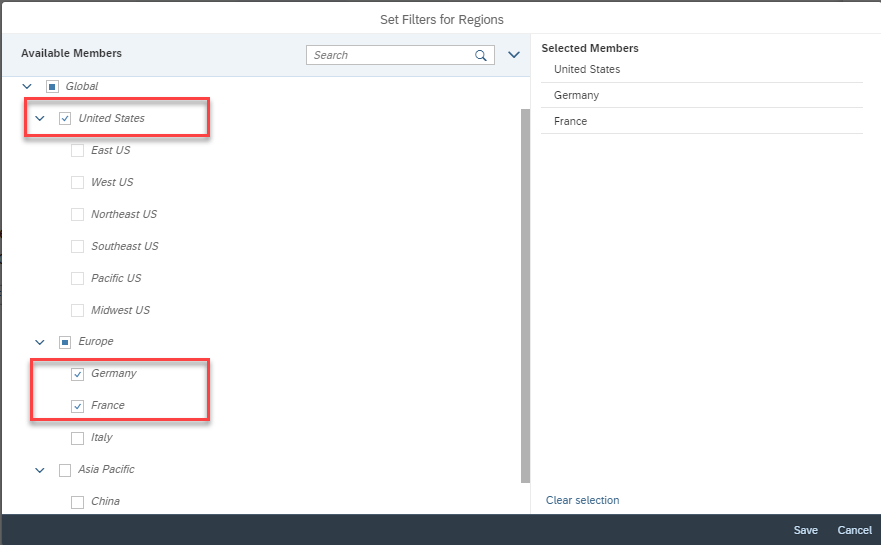Viewport: 881px width, 545px height.
Task: Toggle the Global checkbox
Action: pos(52,87)
